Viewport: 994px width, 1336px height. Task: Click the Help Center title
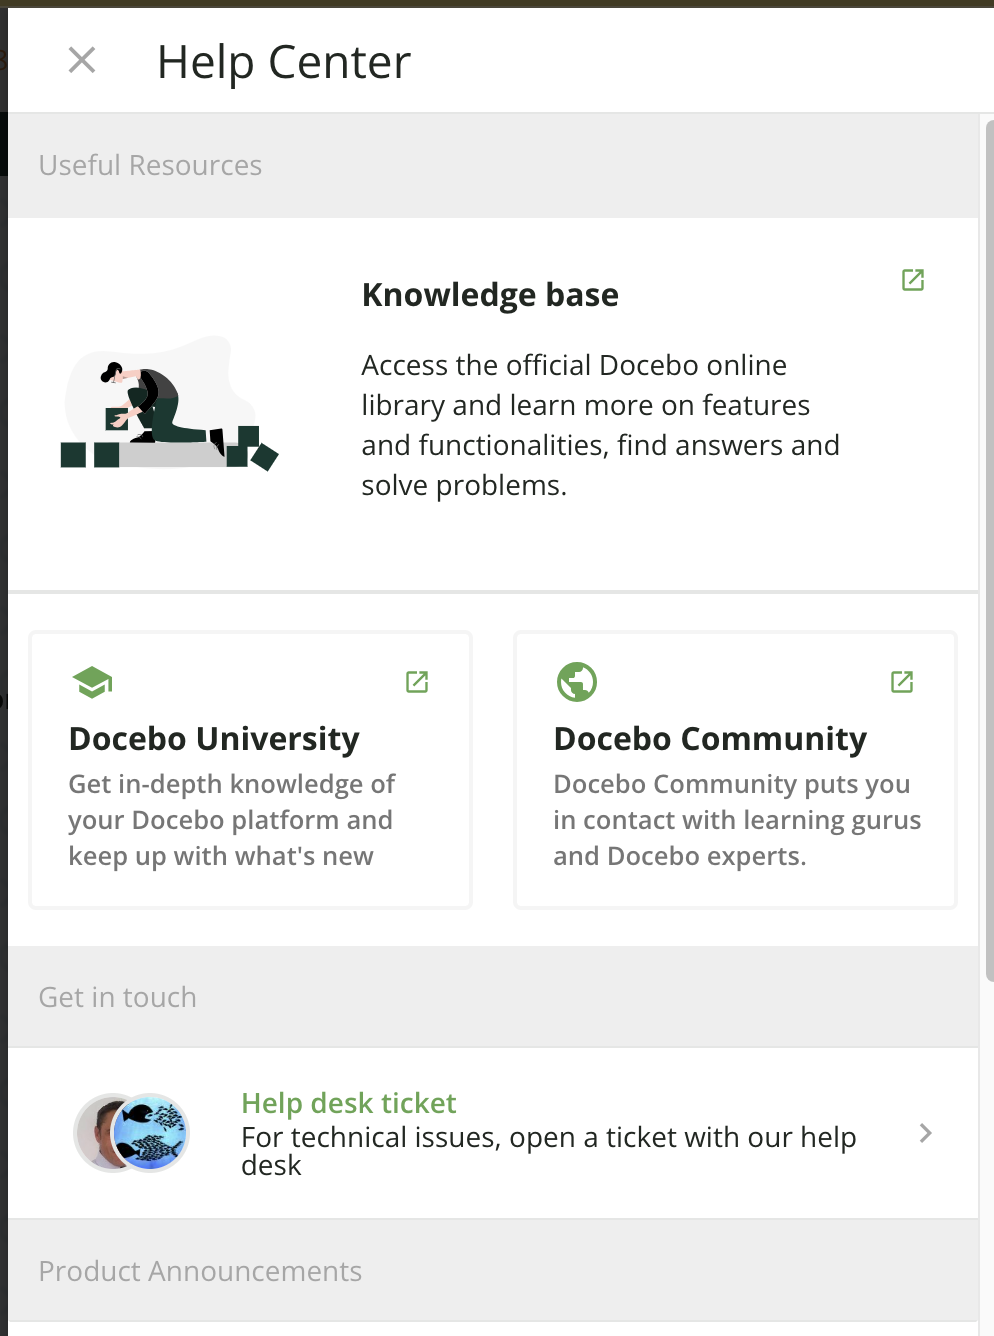pos(284,62)
